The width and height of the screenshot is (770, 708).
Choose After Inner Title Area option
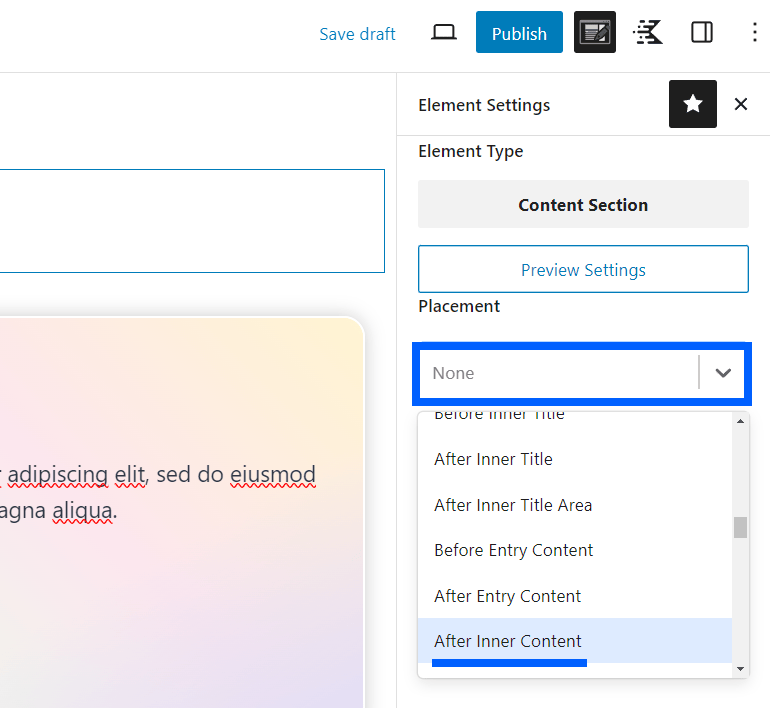pos(513,505)
